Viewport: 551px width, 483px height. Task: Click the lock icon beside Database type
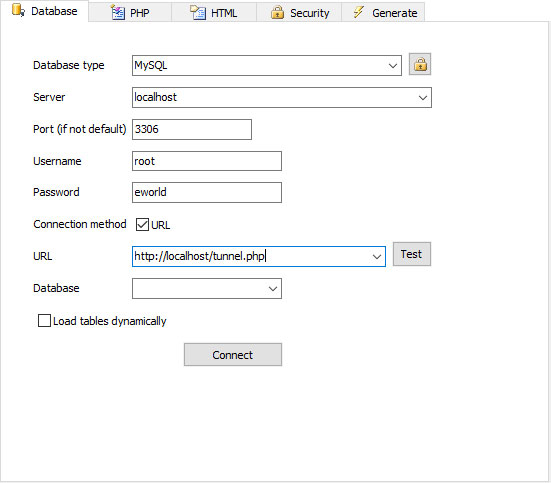(x=420, y=64)
